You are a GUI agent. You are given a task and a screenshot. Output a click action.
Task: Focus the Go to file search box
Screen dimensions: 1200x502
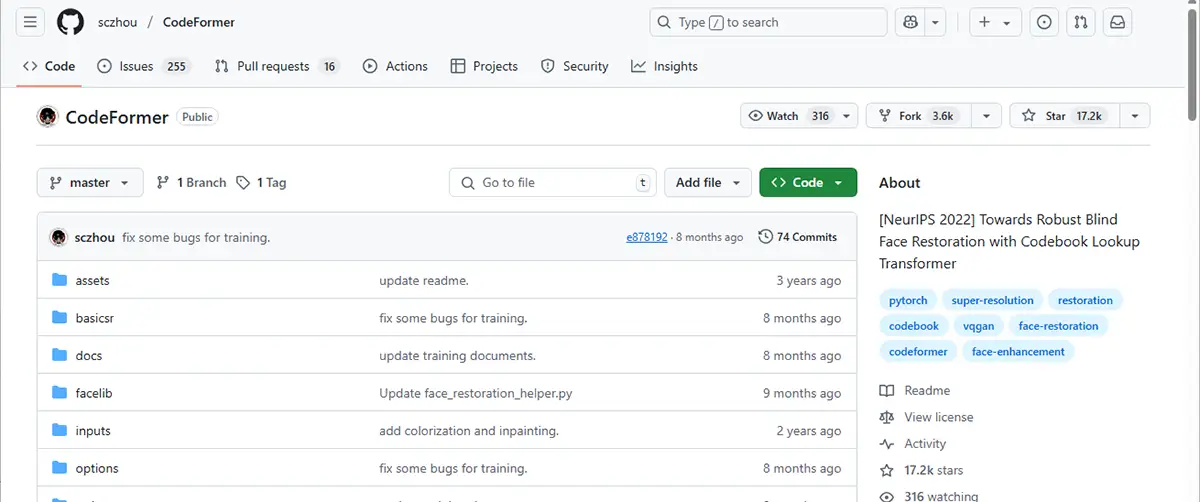coord(553,182)
